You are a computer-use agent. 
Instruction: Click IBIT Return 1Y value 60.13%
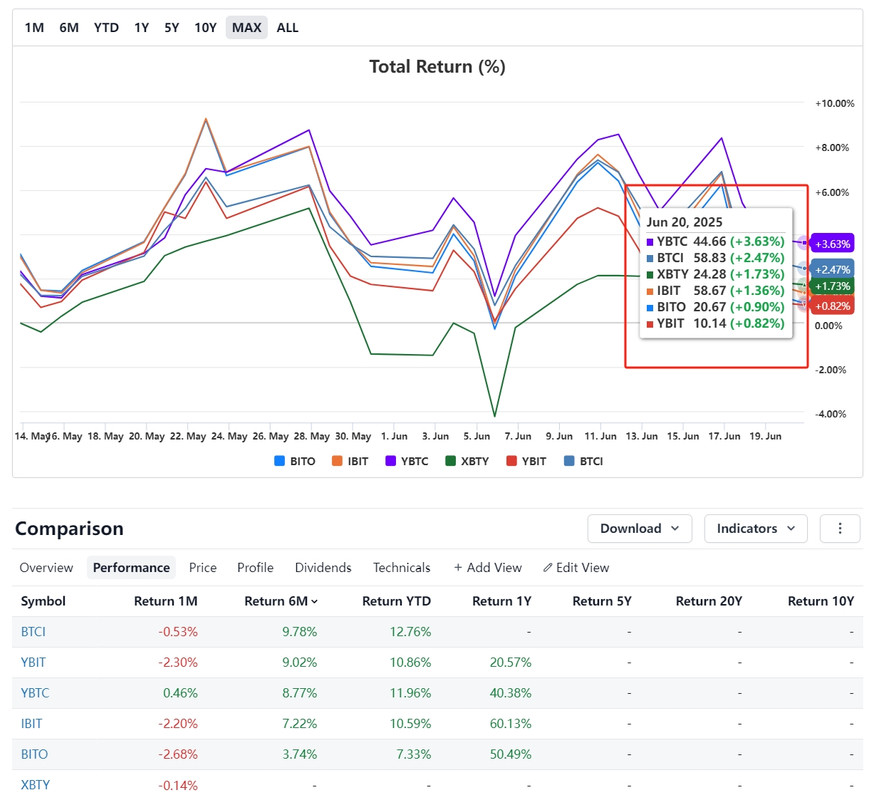click(510, 723)
